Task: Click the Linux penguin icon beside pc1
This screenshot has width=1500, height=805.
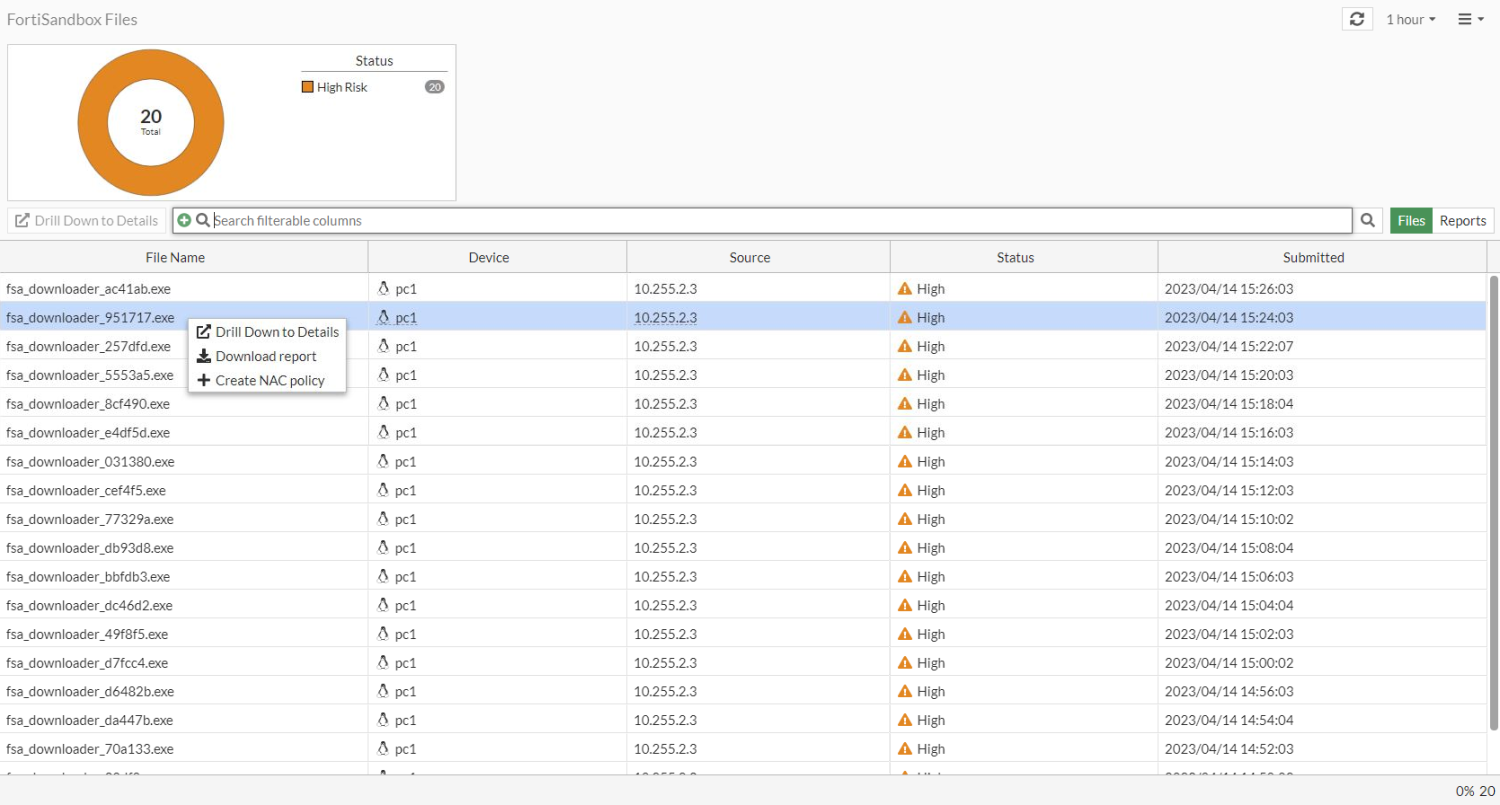Action: [382, 288]
